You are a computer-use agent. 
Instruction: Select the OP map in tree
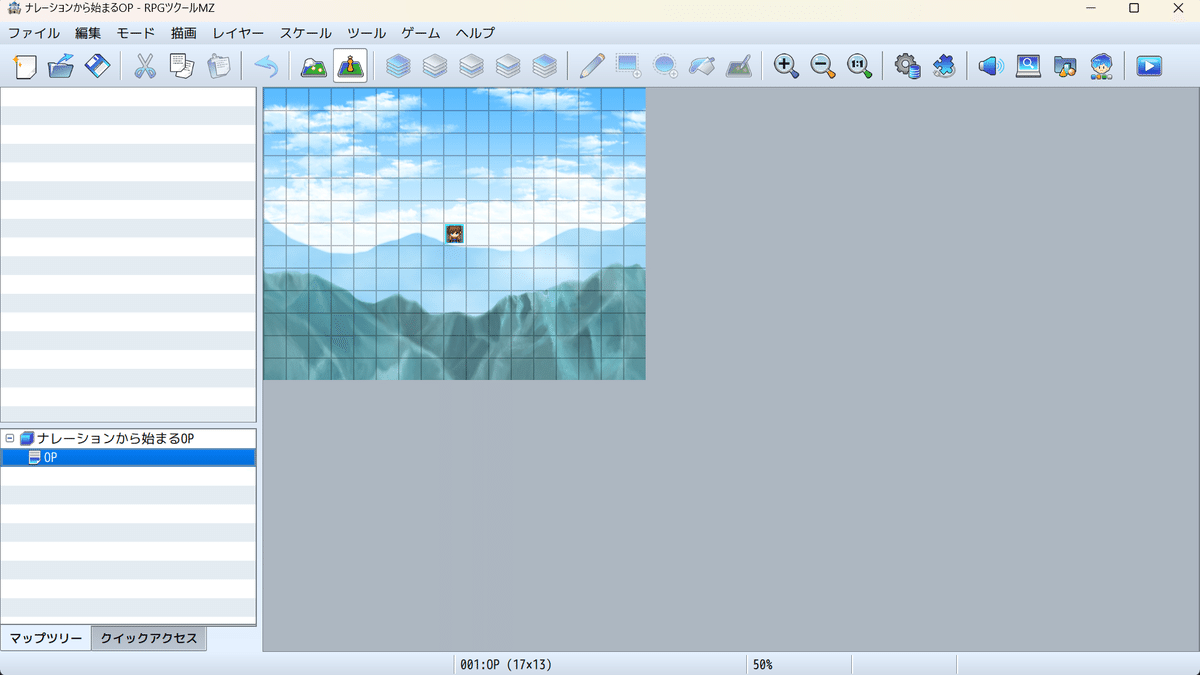point(128,457)
